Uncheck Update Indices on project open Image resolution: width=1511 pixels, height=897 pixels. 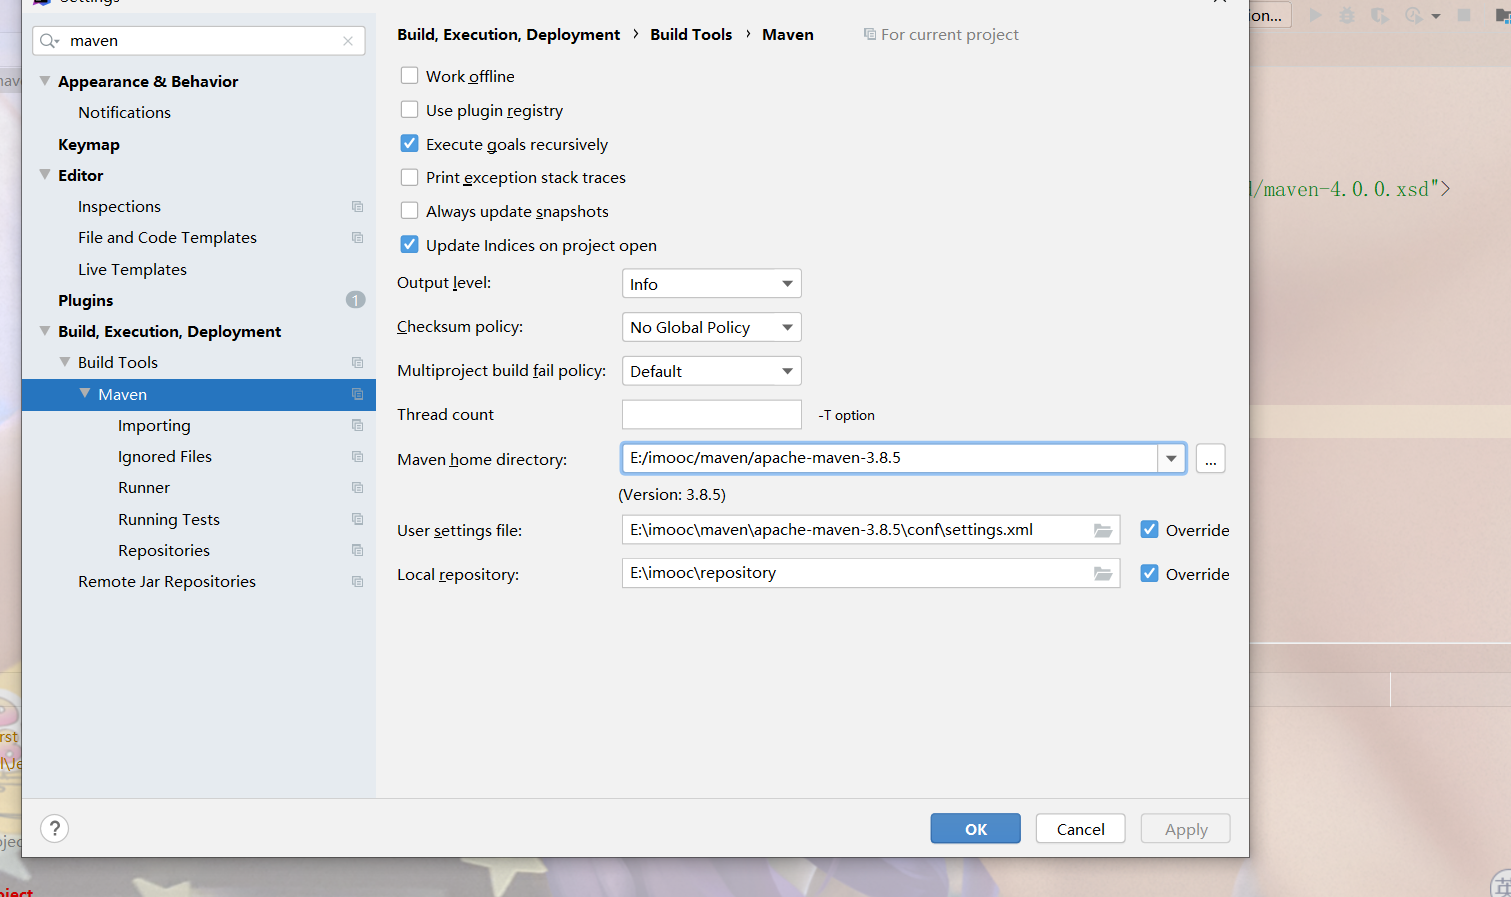[409, 244]
